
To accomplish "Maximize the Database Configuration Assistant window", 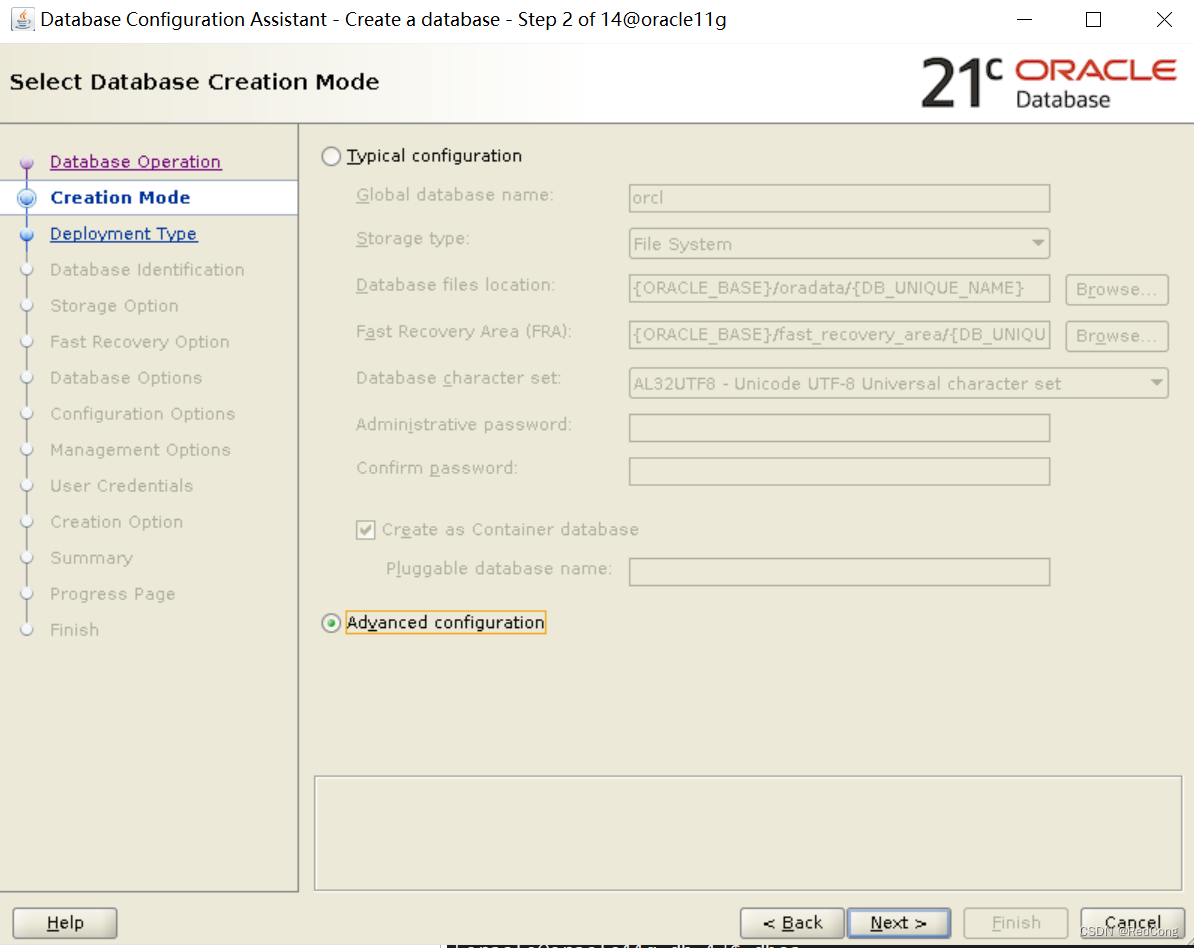I will (x=1093, y=20).
